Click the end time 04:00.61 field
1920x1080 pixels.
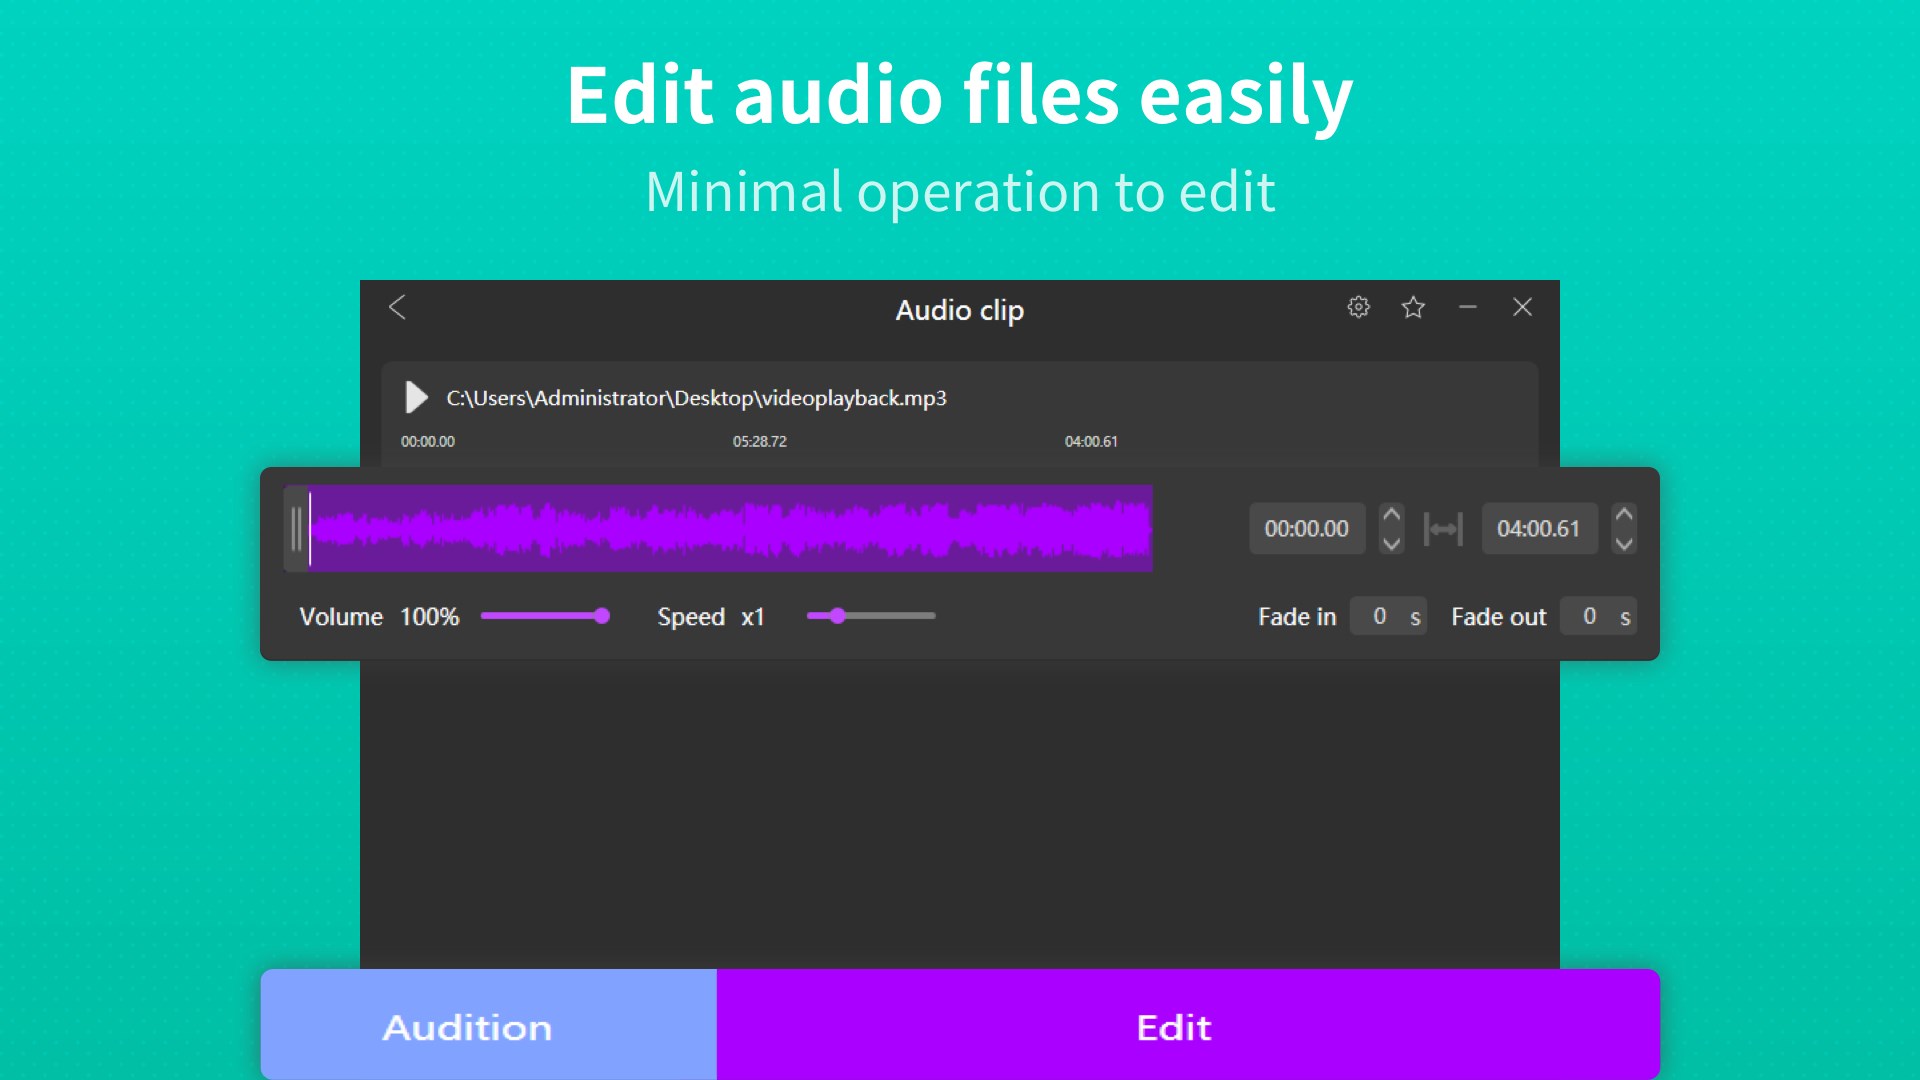tap(1538, 529)
